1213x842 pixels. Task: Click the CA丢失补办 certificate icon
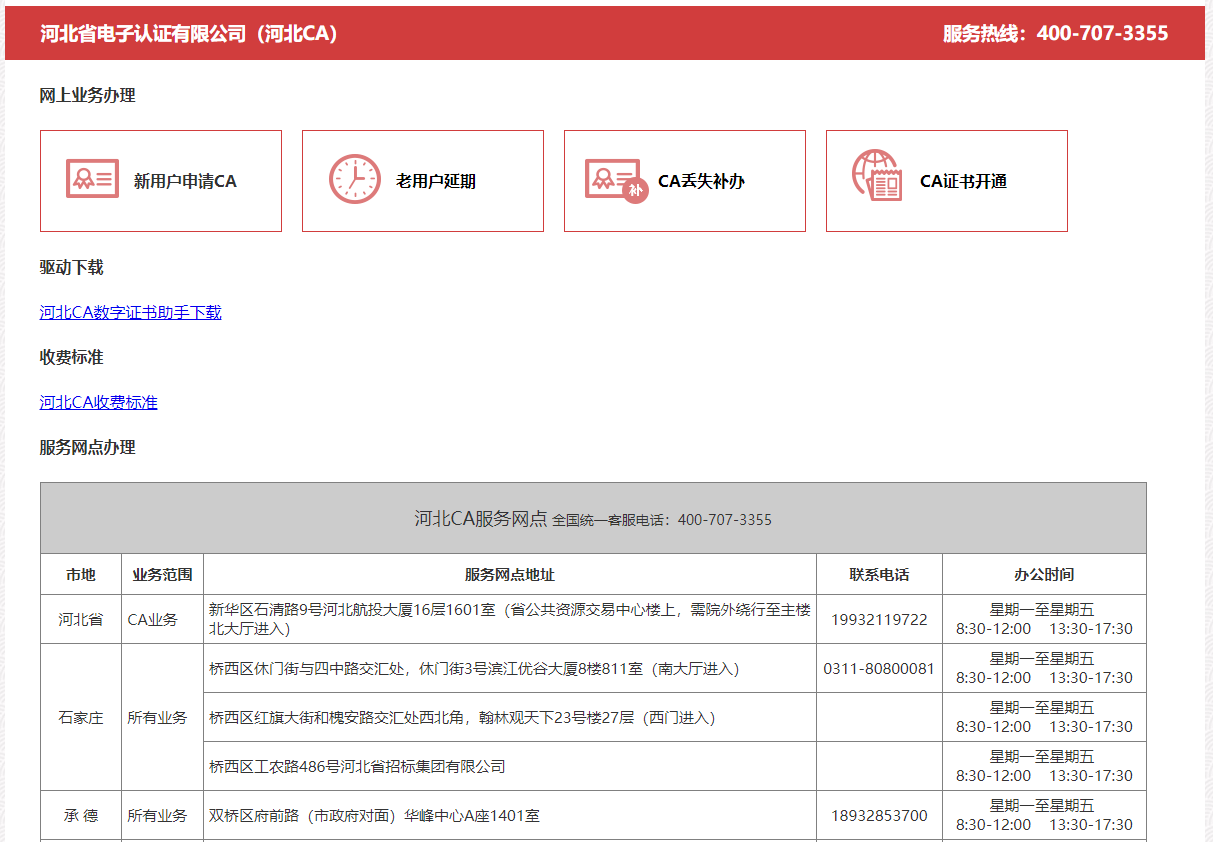click(x=615, y=180)
